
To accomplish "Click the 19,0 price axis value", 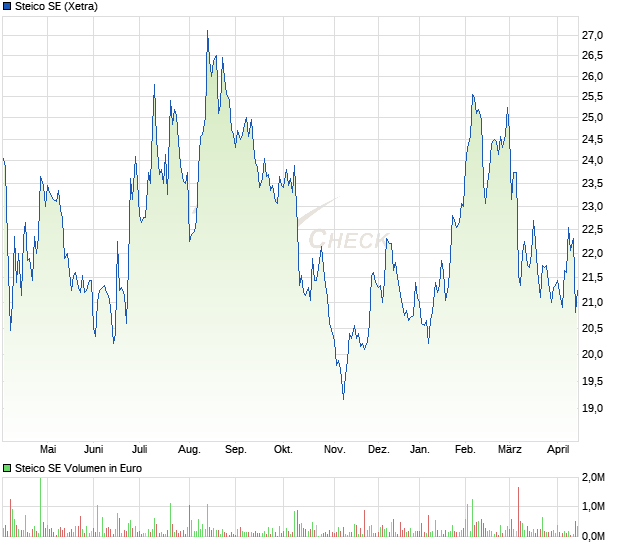I will click(x=592, y=408).
